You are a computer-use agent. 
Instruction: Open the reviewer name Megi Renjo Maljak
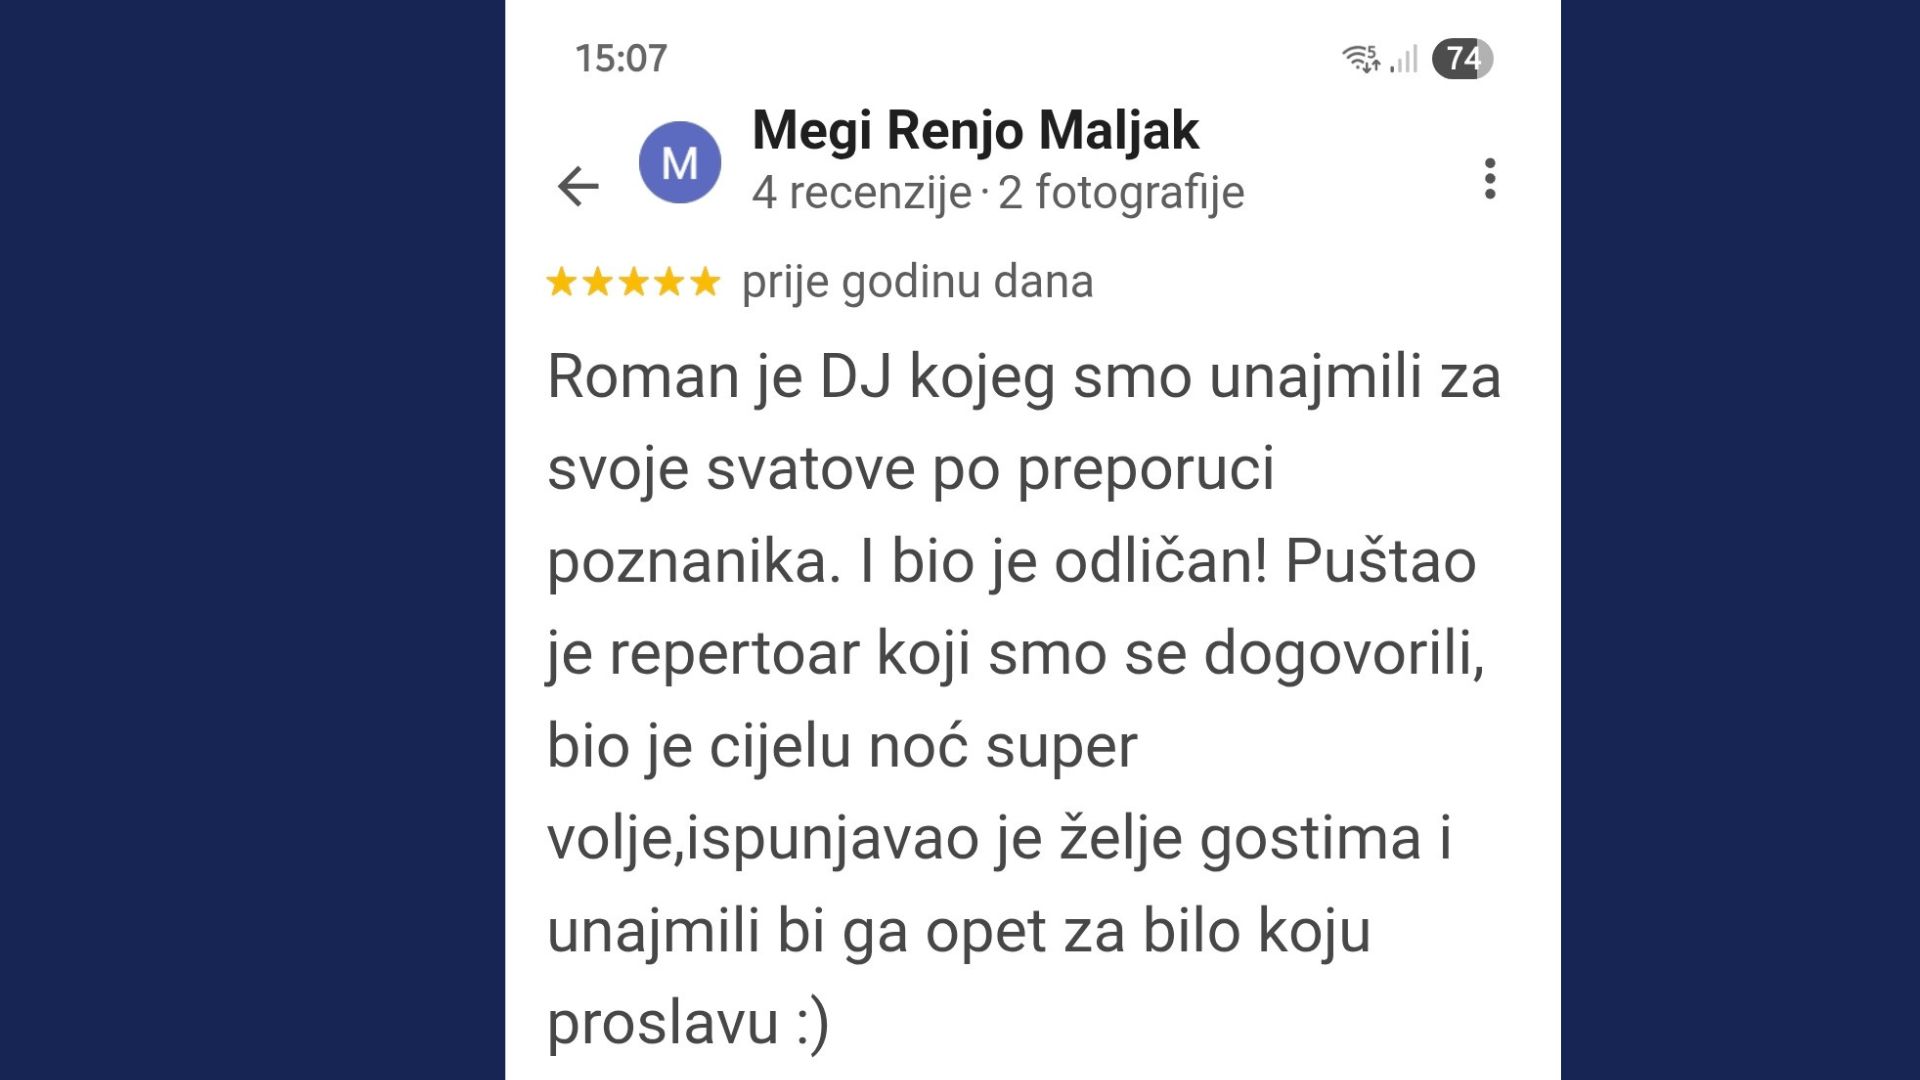975,130
